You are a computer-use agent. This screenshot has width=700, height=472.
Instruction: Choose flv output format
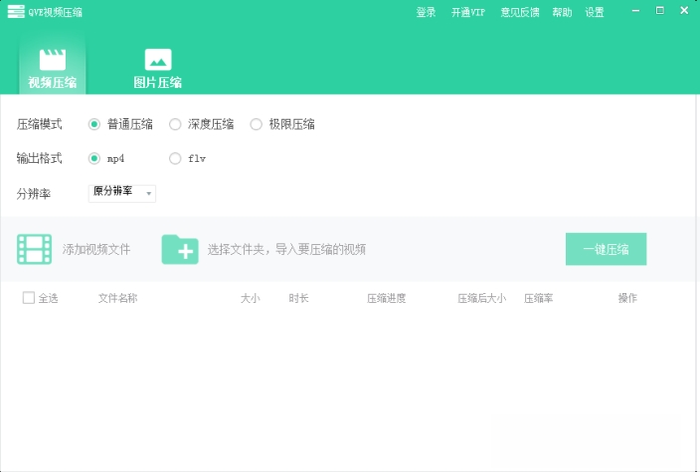(x=175, y=159)
